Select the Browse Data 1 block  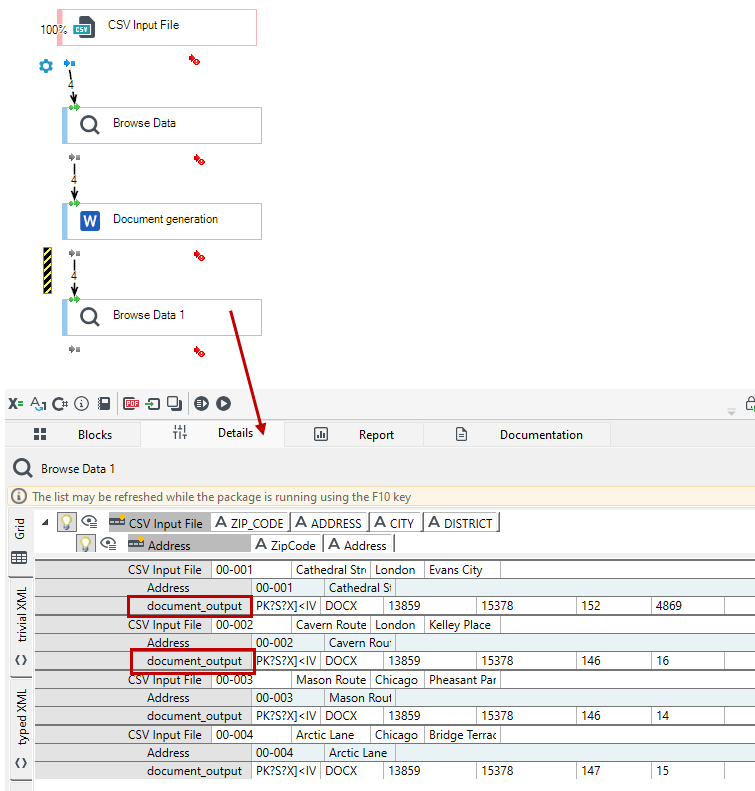162,317
